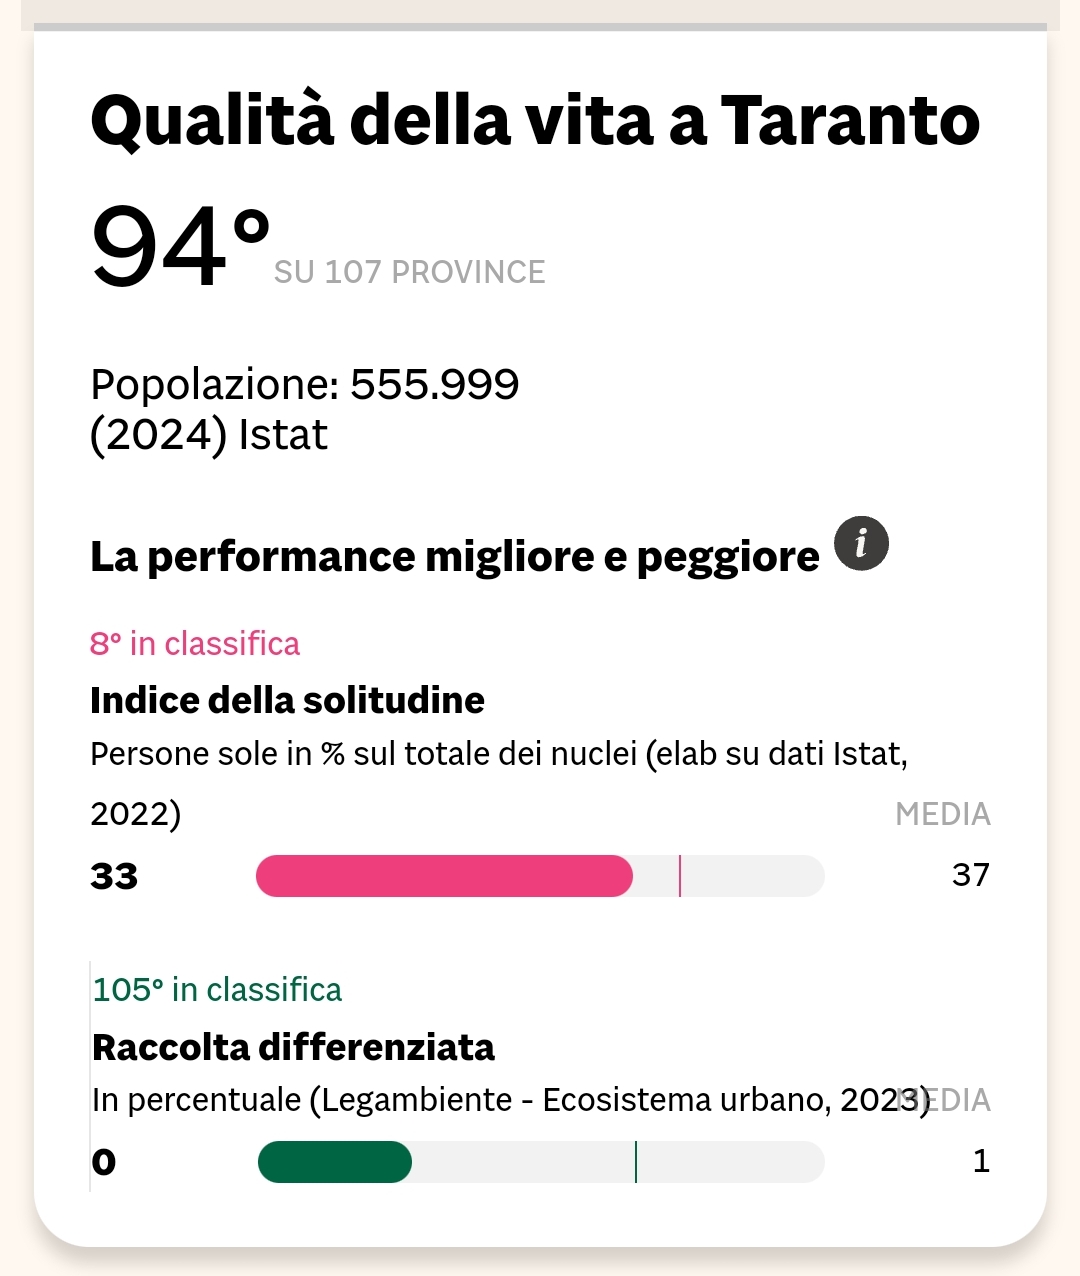Click the solitudine value 33
Image resolution: width=1080 pixels, height=1276 pixels.
tap(114, 876)
